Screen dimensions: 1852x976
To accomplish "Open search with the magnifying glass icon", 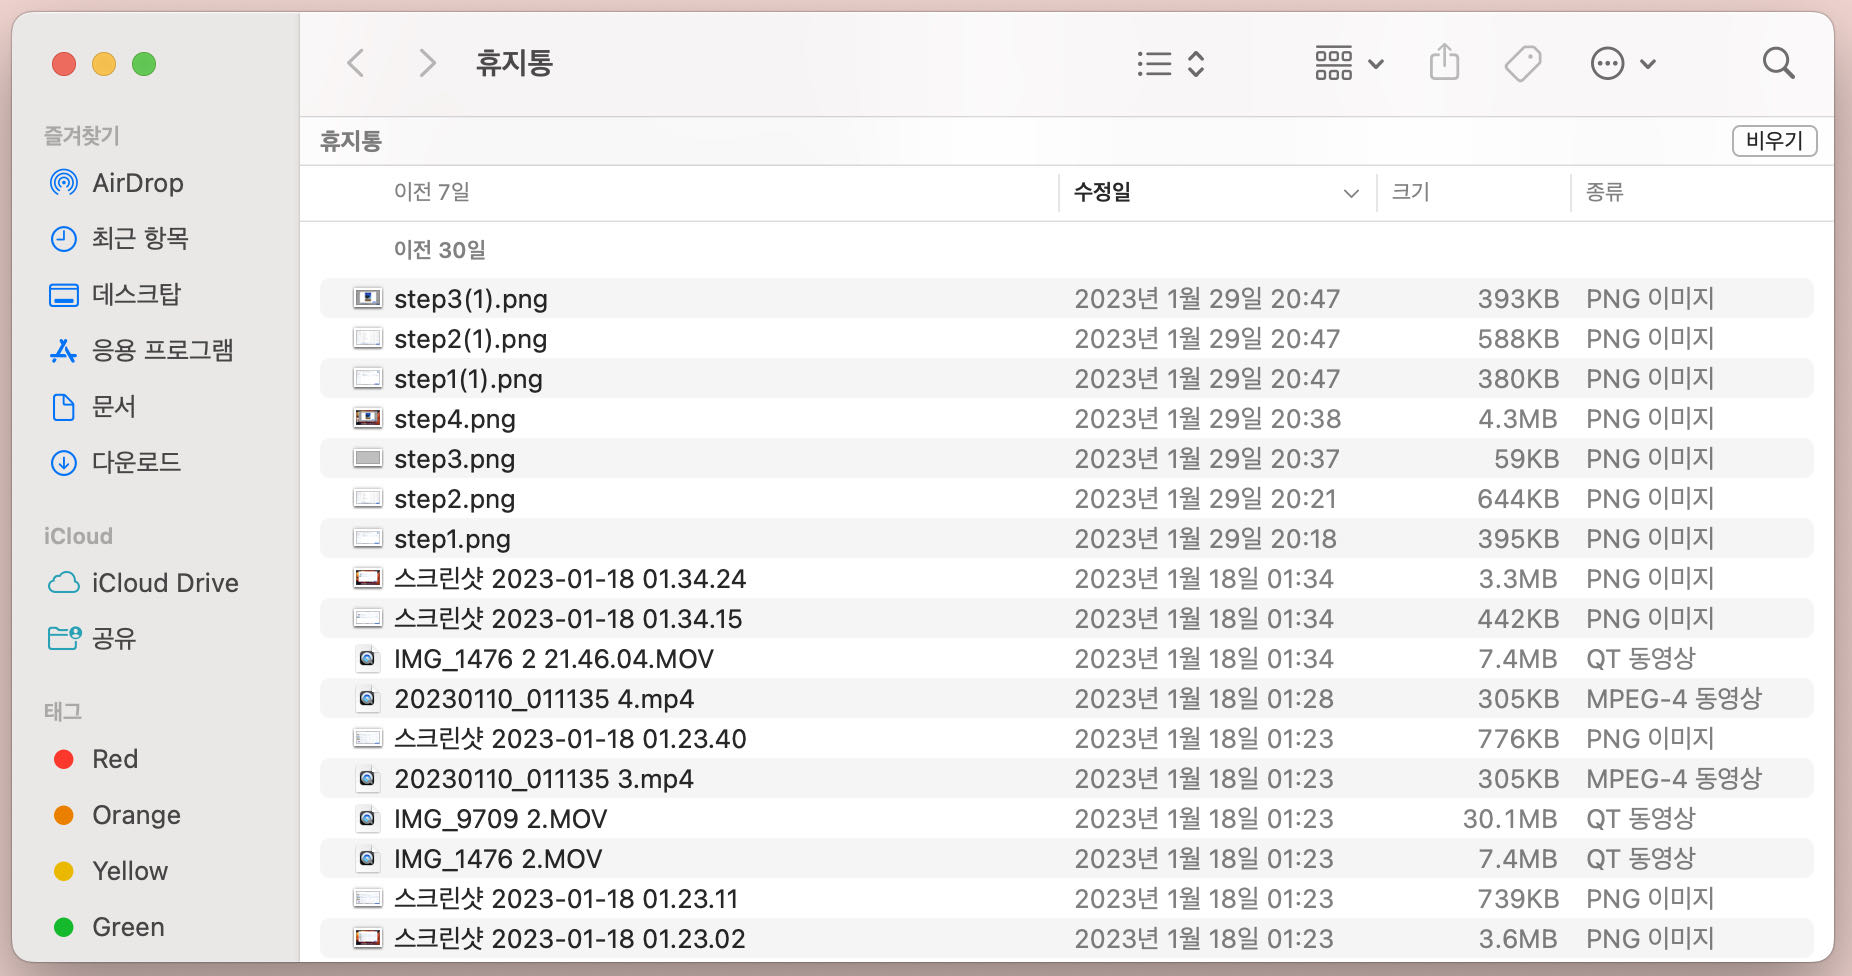I will (x=1779, y=63).
